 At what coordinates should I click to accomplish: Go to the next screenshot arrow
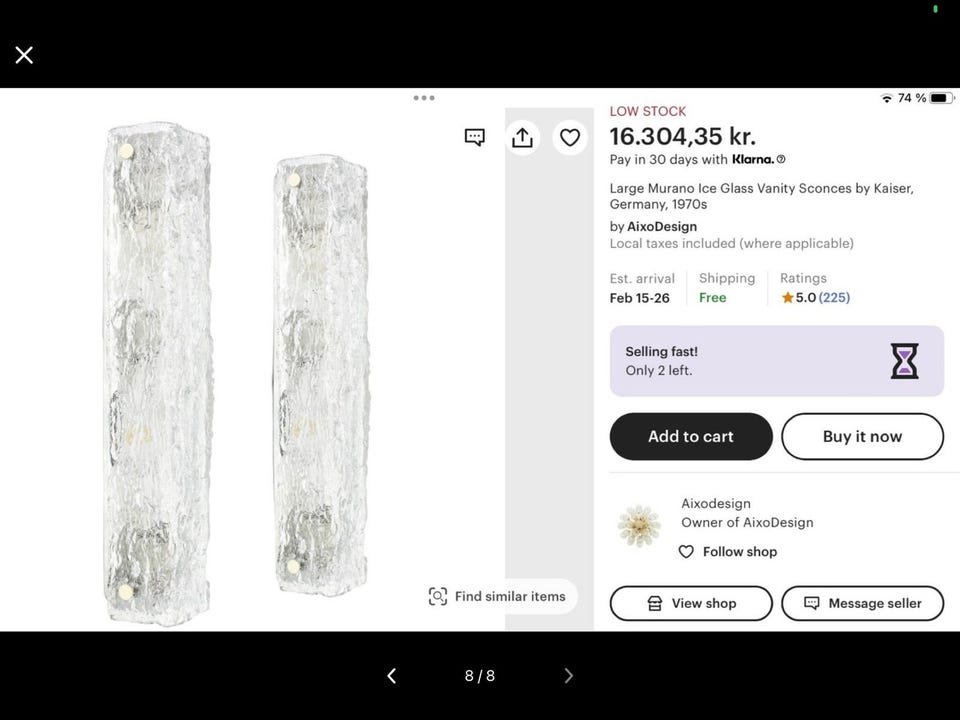coord(568,676)
